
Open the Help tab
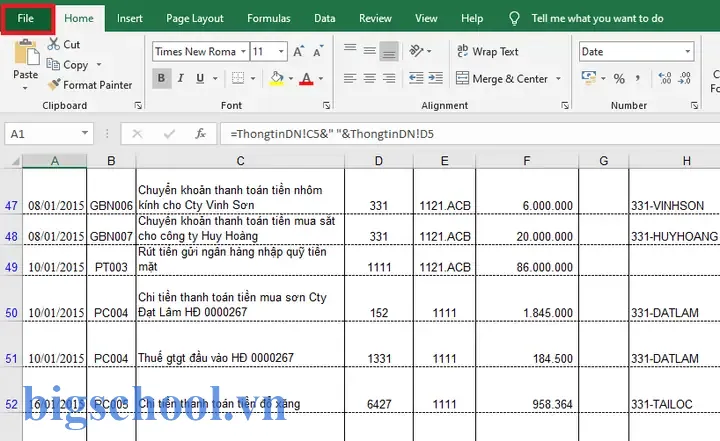click(472, 18)
